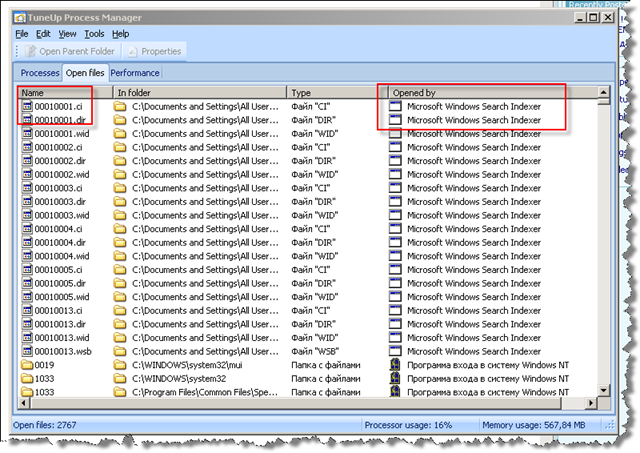Viewport: 640px width, 453px height.
Task: Switch to the Processes tab
Action: [x=40, y=73]
